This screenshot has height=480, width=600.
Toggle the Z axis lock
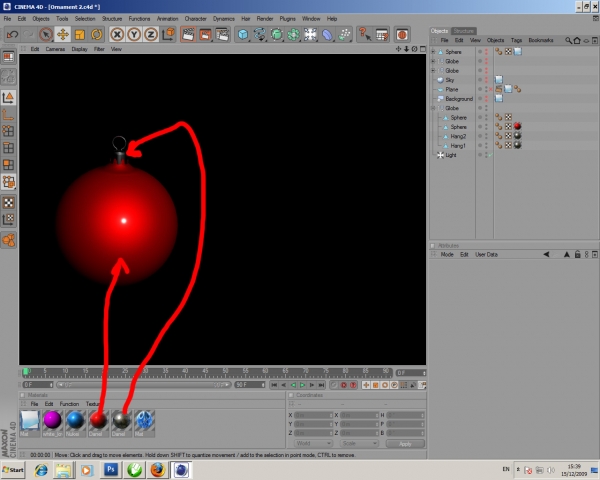(x=151, y=34)
